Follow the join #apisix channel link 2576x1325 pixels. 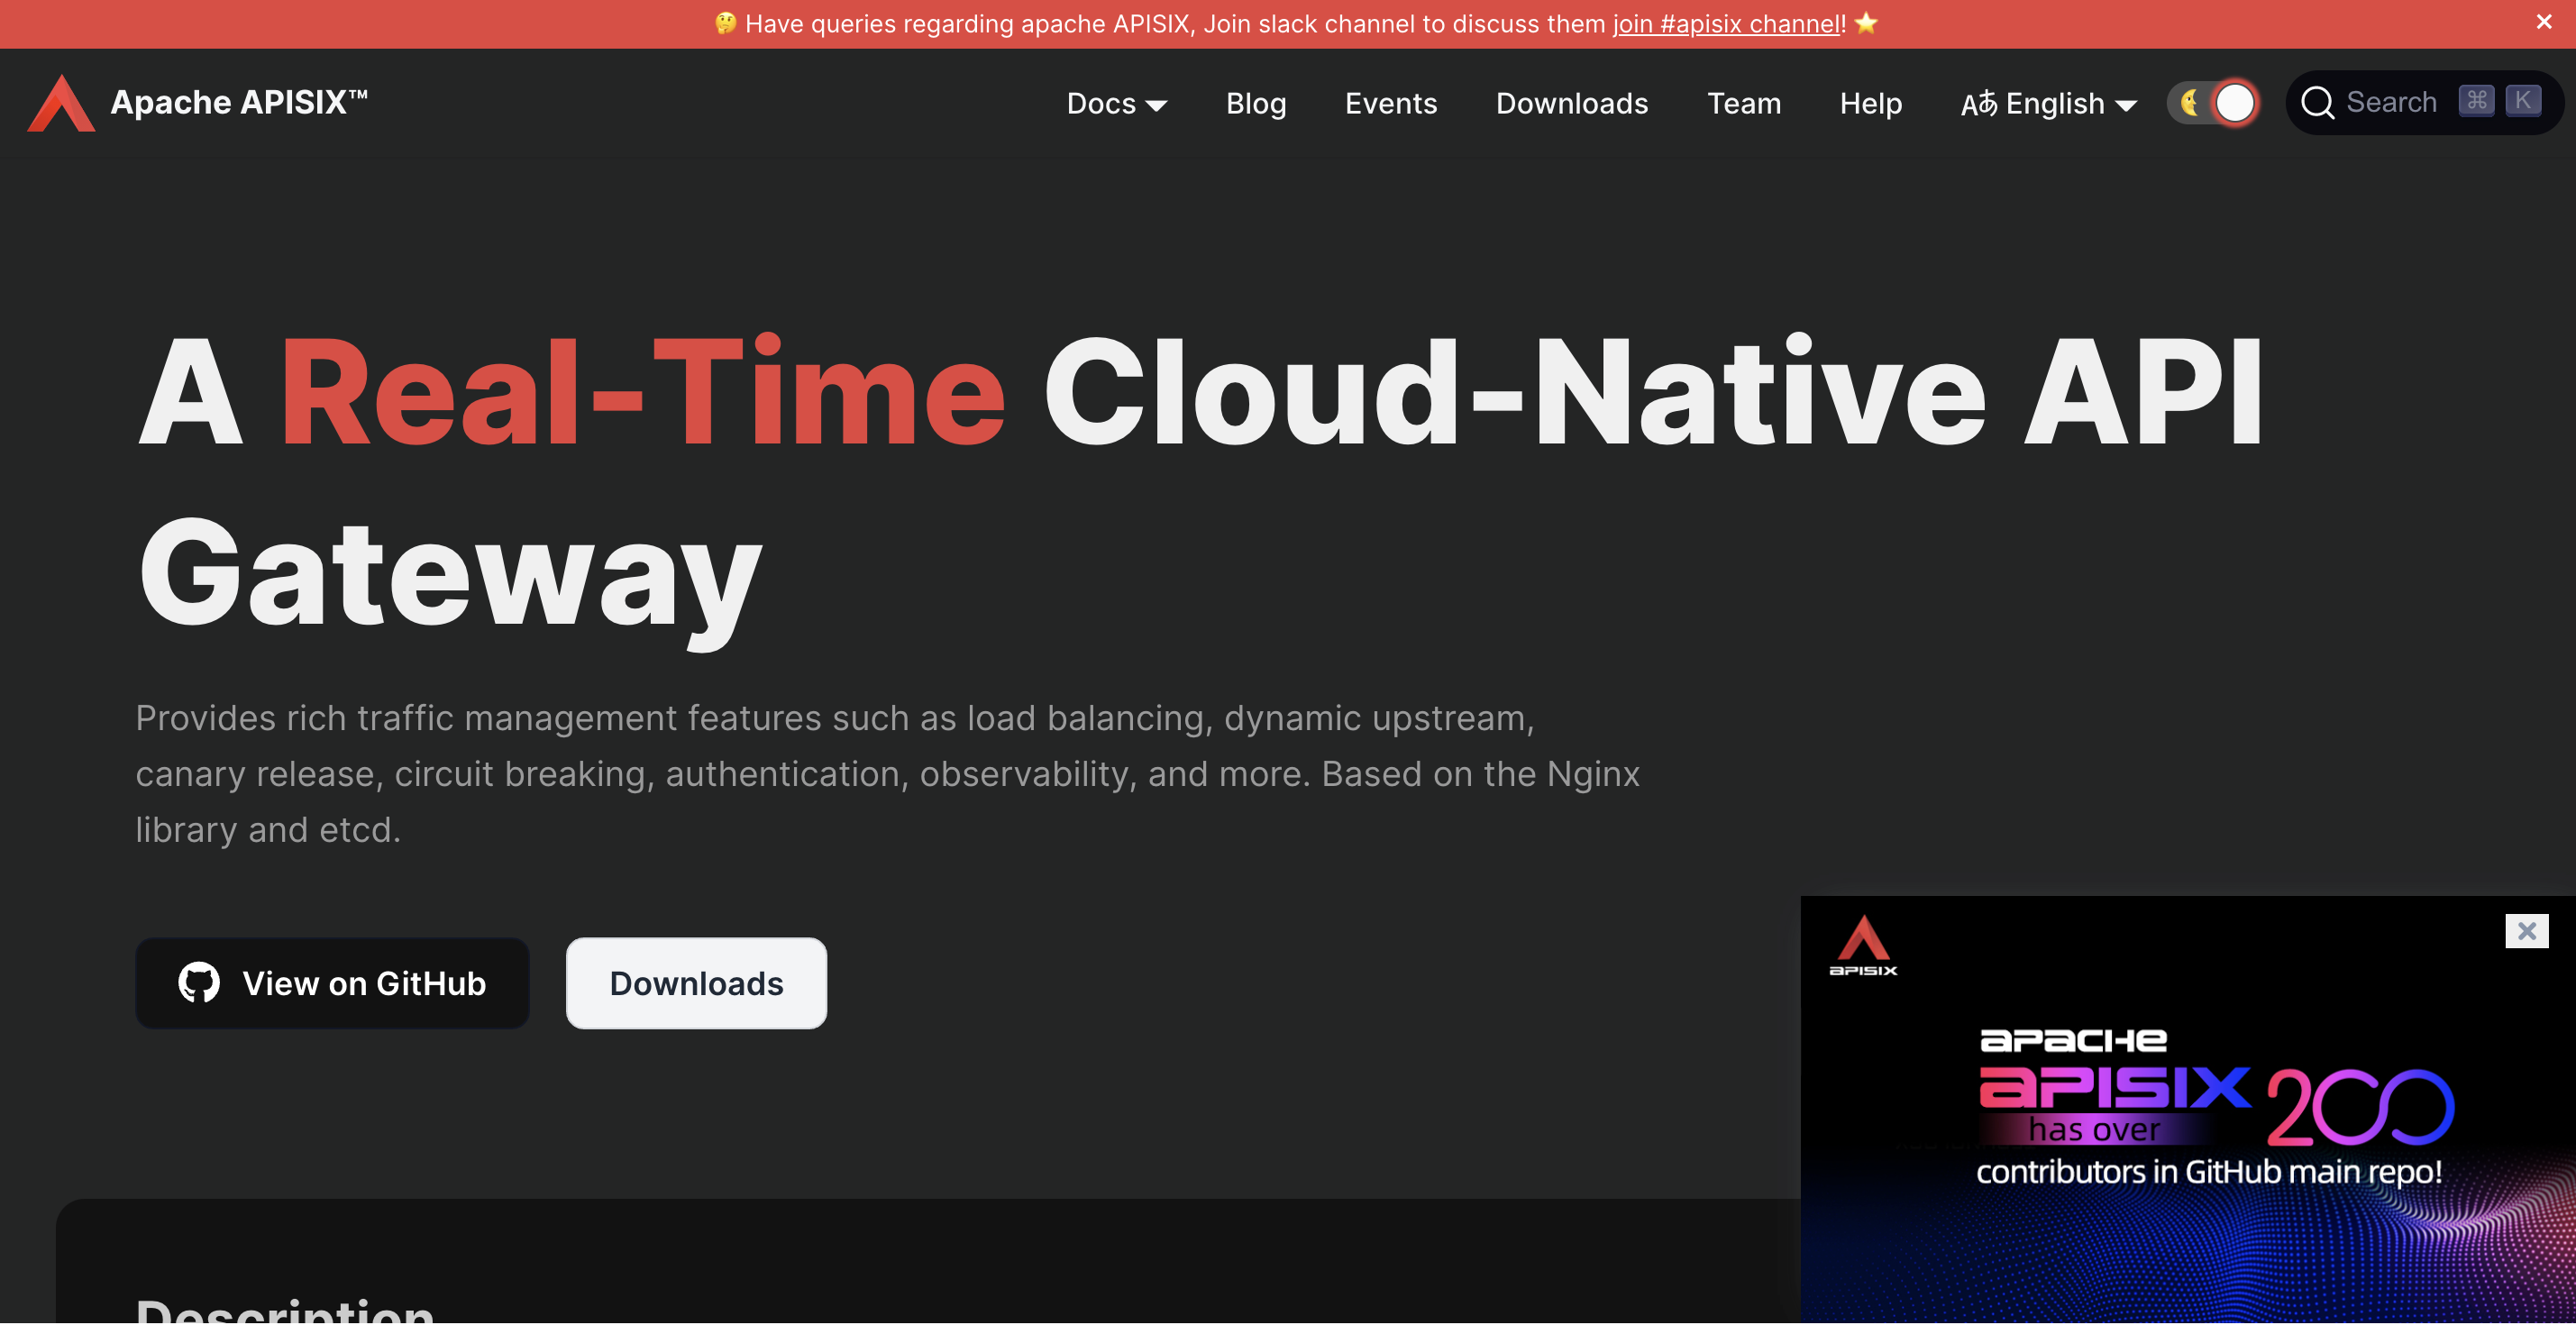[x=1726, y=24]
